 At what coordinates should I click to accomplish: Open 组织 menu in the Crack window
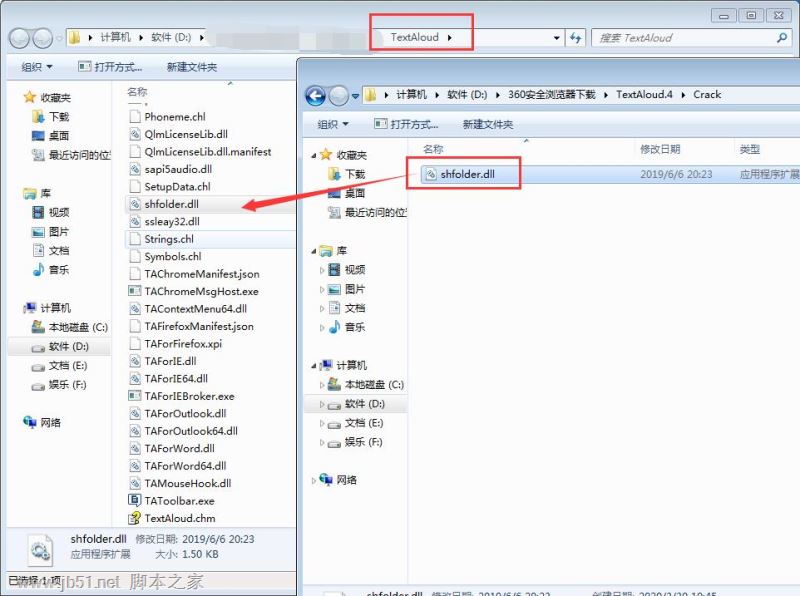click(x=333, y=124)
